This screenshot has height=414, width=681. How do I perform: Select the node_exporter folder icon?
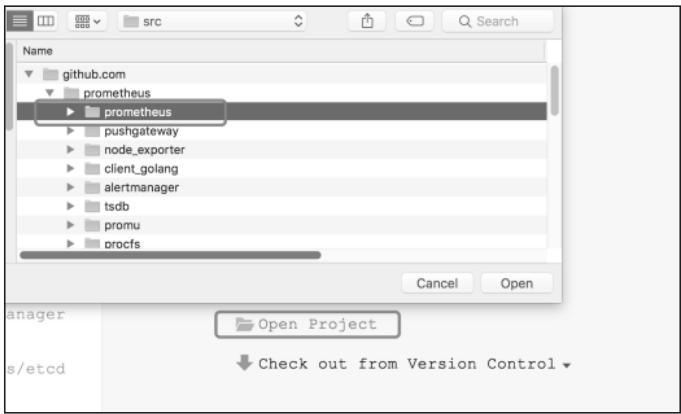click(92, 150)
